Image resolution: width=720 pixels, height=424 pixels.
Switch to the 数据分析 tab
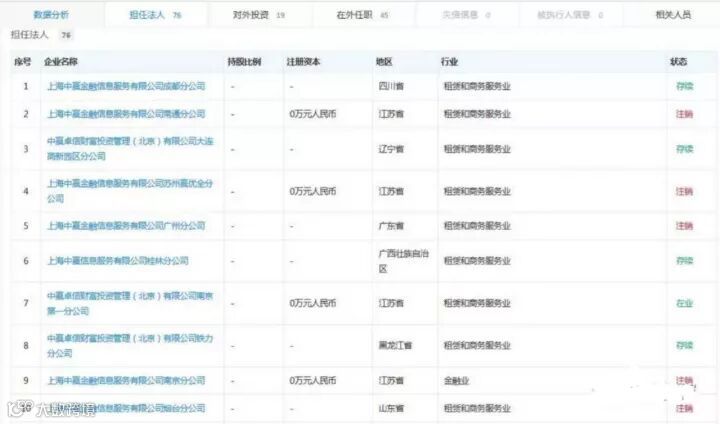tap(51, 15)
